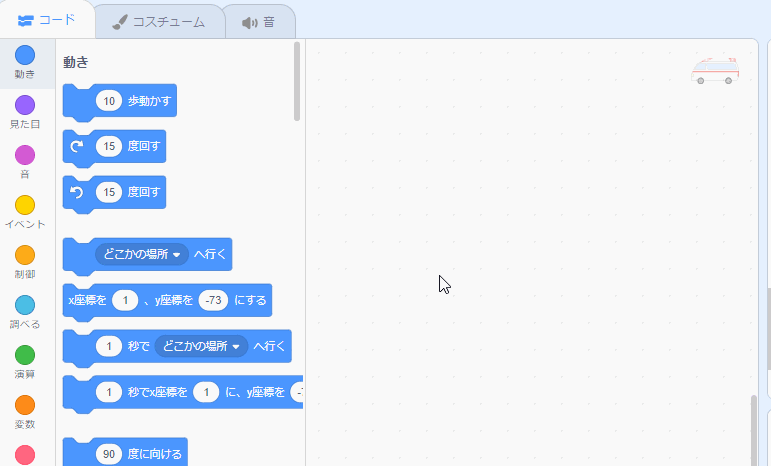The image size is (771, 466).
Task: Open どこかの場所 dropdown in へ行く block
Action: [x=142, y=254]
